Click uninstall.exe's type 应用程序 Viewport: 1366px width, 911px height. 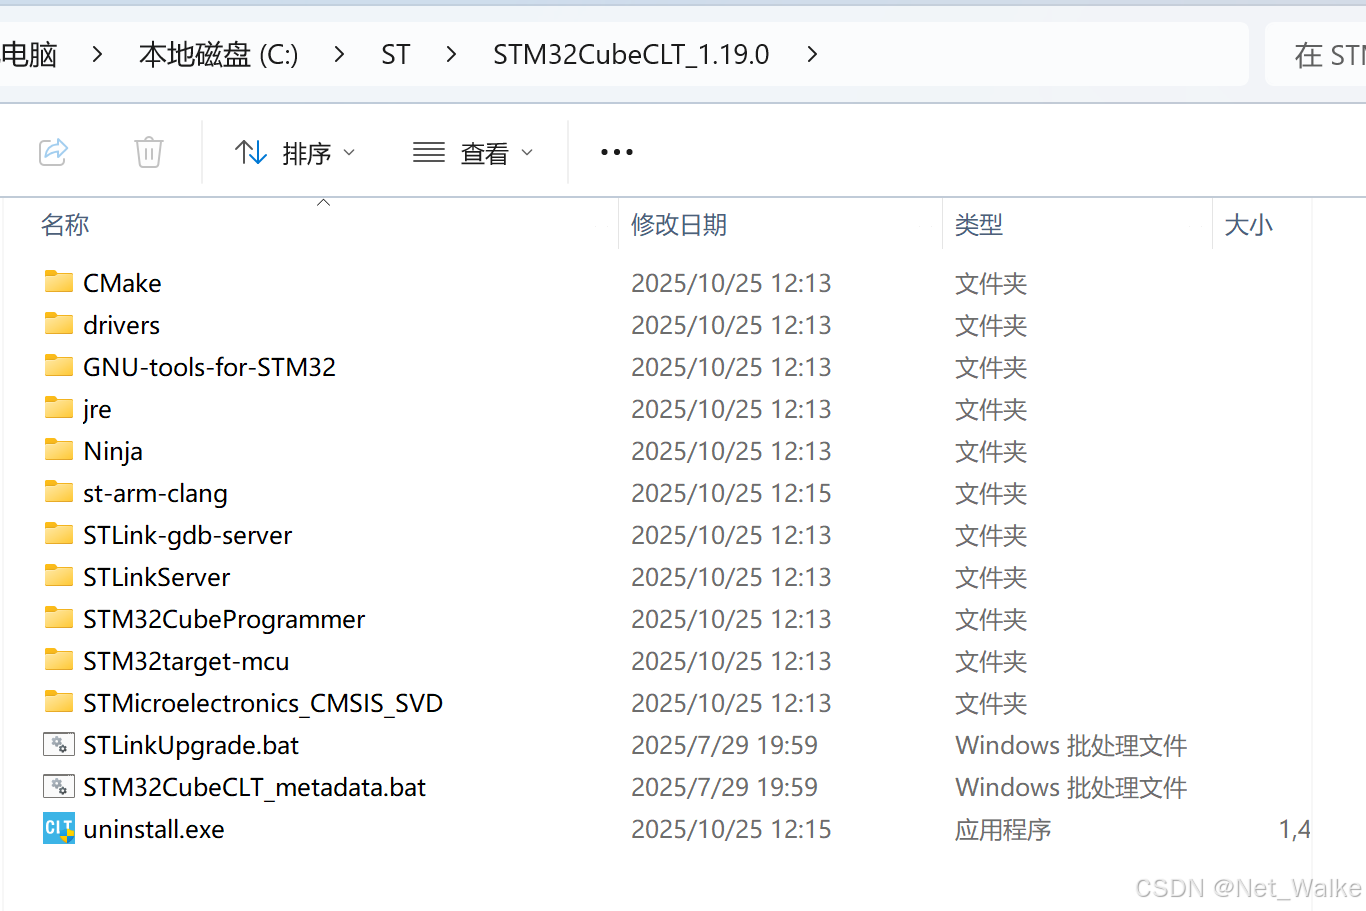[1003, 829]
